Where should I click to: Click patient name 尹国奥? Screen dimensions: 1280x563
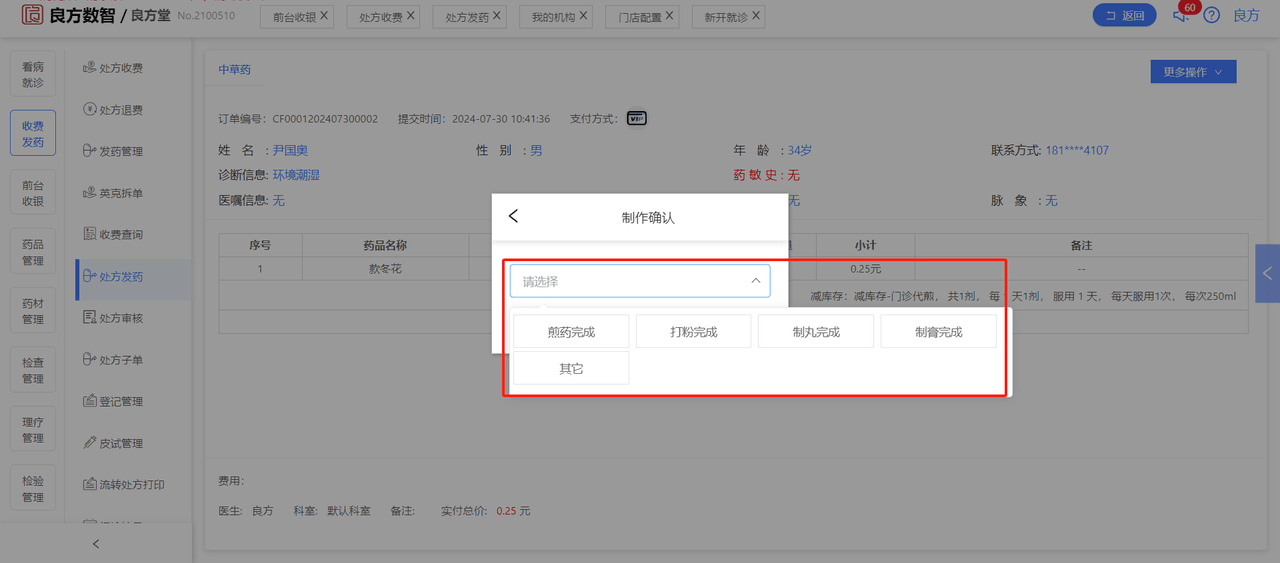coord(290,150)
